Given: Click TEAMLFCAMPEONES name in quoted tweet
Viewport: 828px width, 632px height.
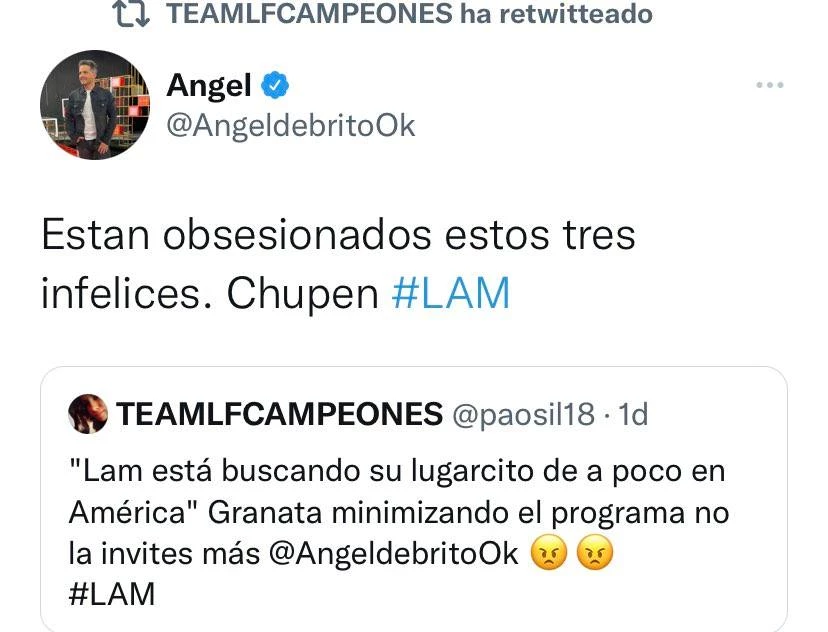Looking at the screenshot, I should [x=279, y=414].
